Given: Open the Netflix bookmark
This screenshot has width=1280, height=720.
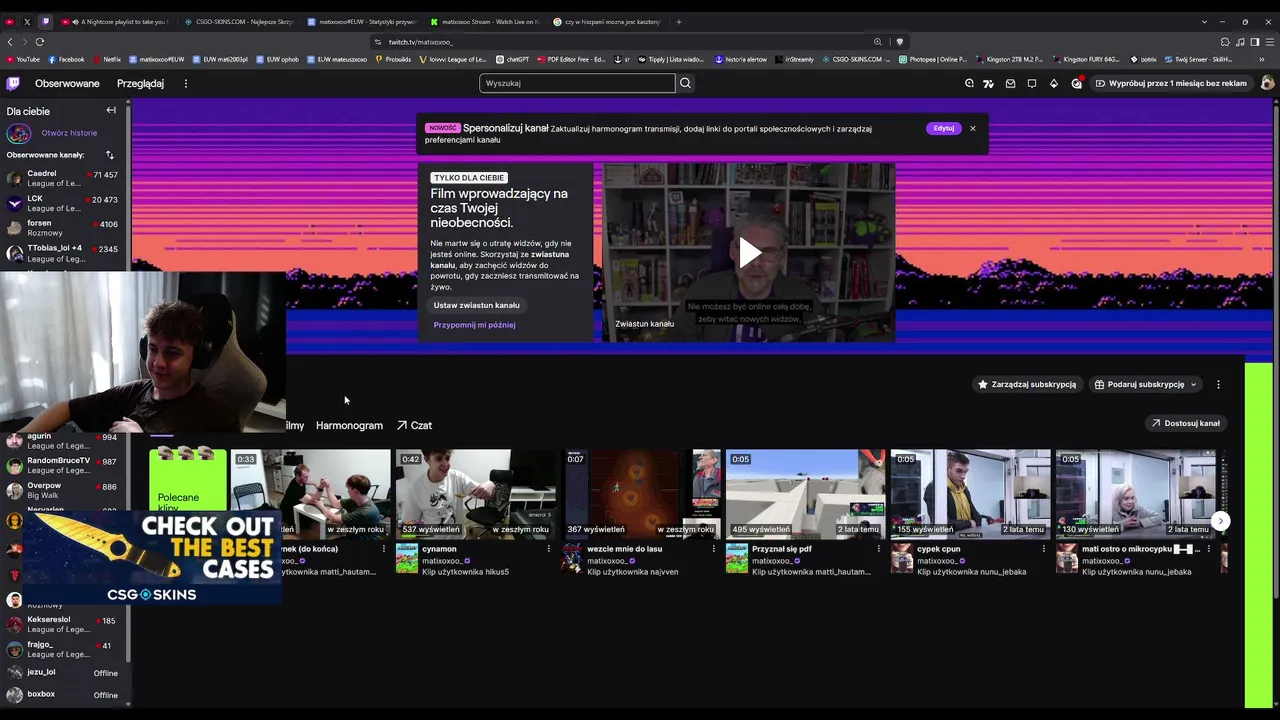Looking at the screenshot, I should click(106, 59).
